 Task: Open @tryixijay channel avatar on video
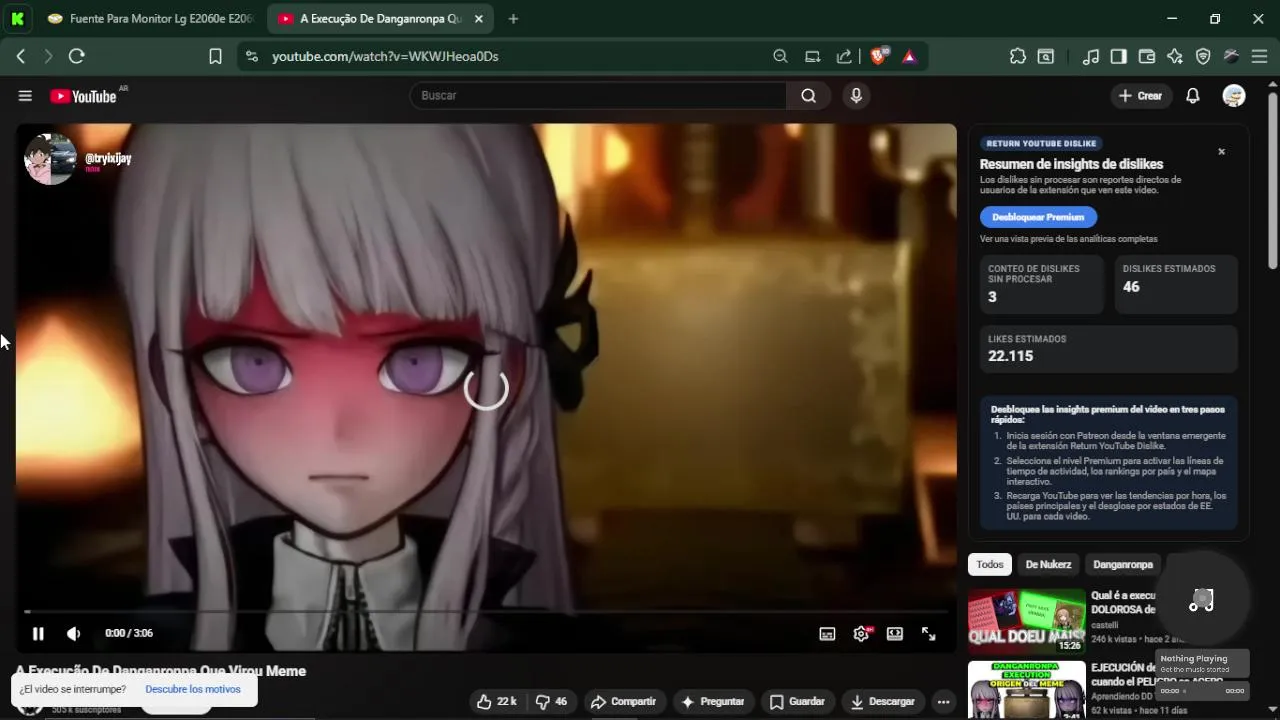[x=50, y=158]
